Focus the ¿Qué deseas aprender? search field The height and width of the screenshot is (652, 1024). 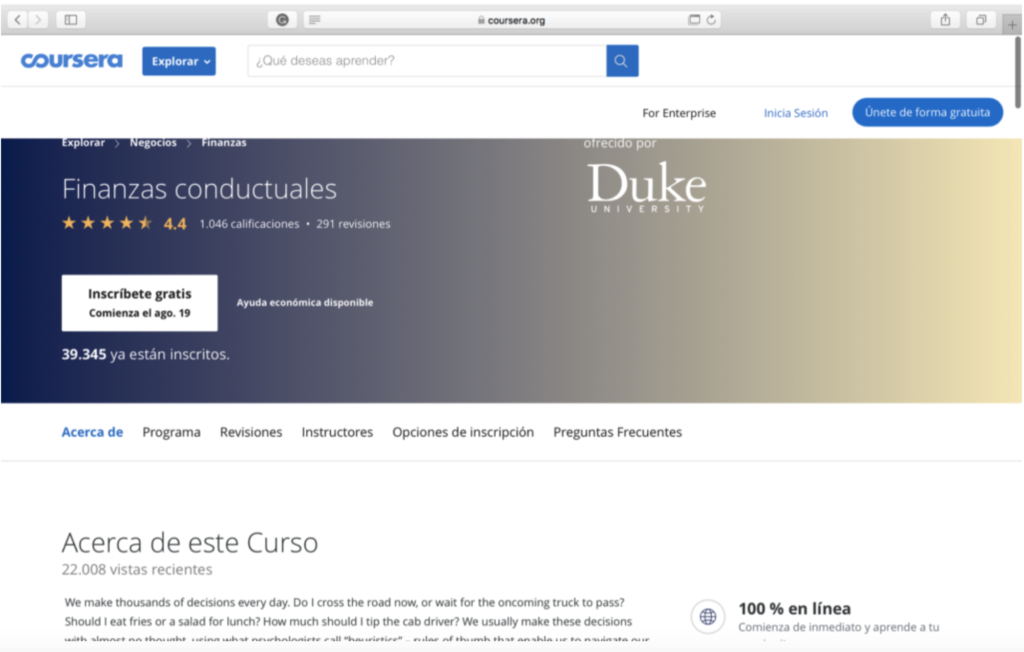click(426, 61)
